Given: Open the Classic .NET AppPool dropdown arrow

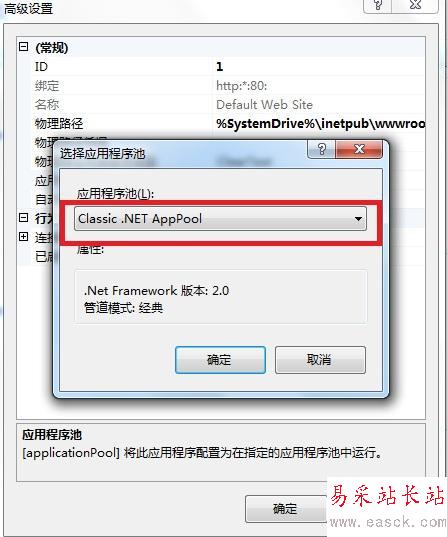Looking at the screenshot, I should [x=358, y=218].
